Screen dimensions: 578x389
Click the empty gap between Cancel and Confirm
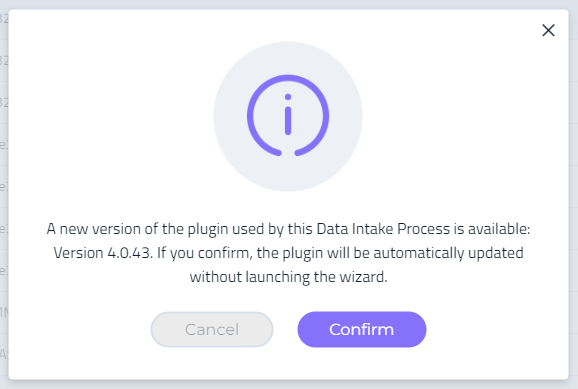click(285, 329)
